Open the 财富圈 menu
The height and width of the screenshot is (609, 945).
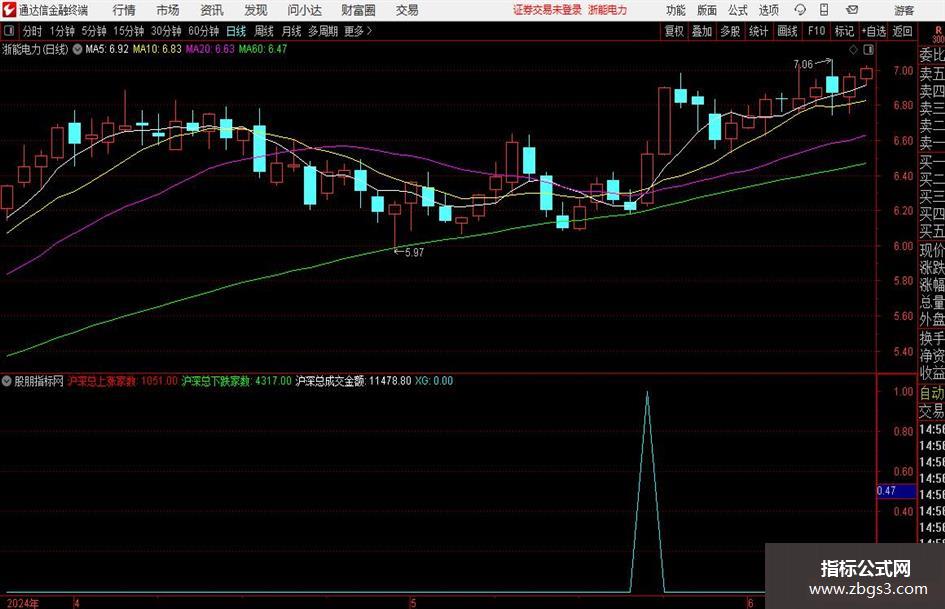click(x=358, y=10)
